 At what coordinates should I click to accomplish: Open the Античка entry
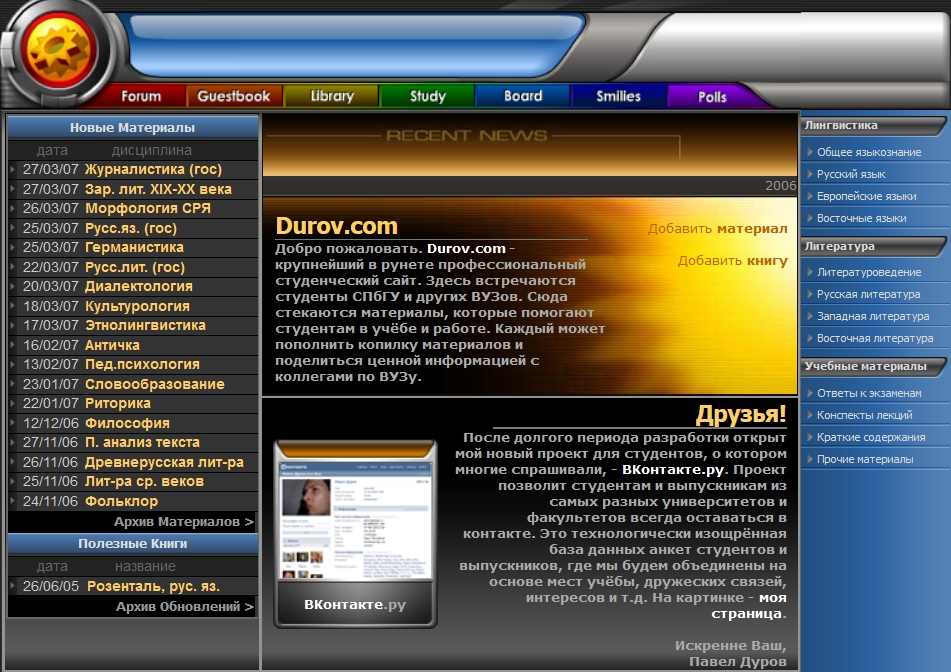(112, 345)
